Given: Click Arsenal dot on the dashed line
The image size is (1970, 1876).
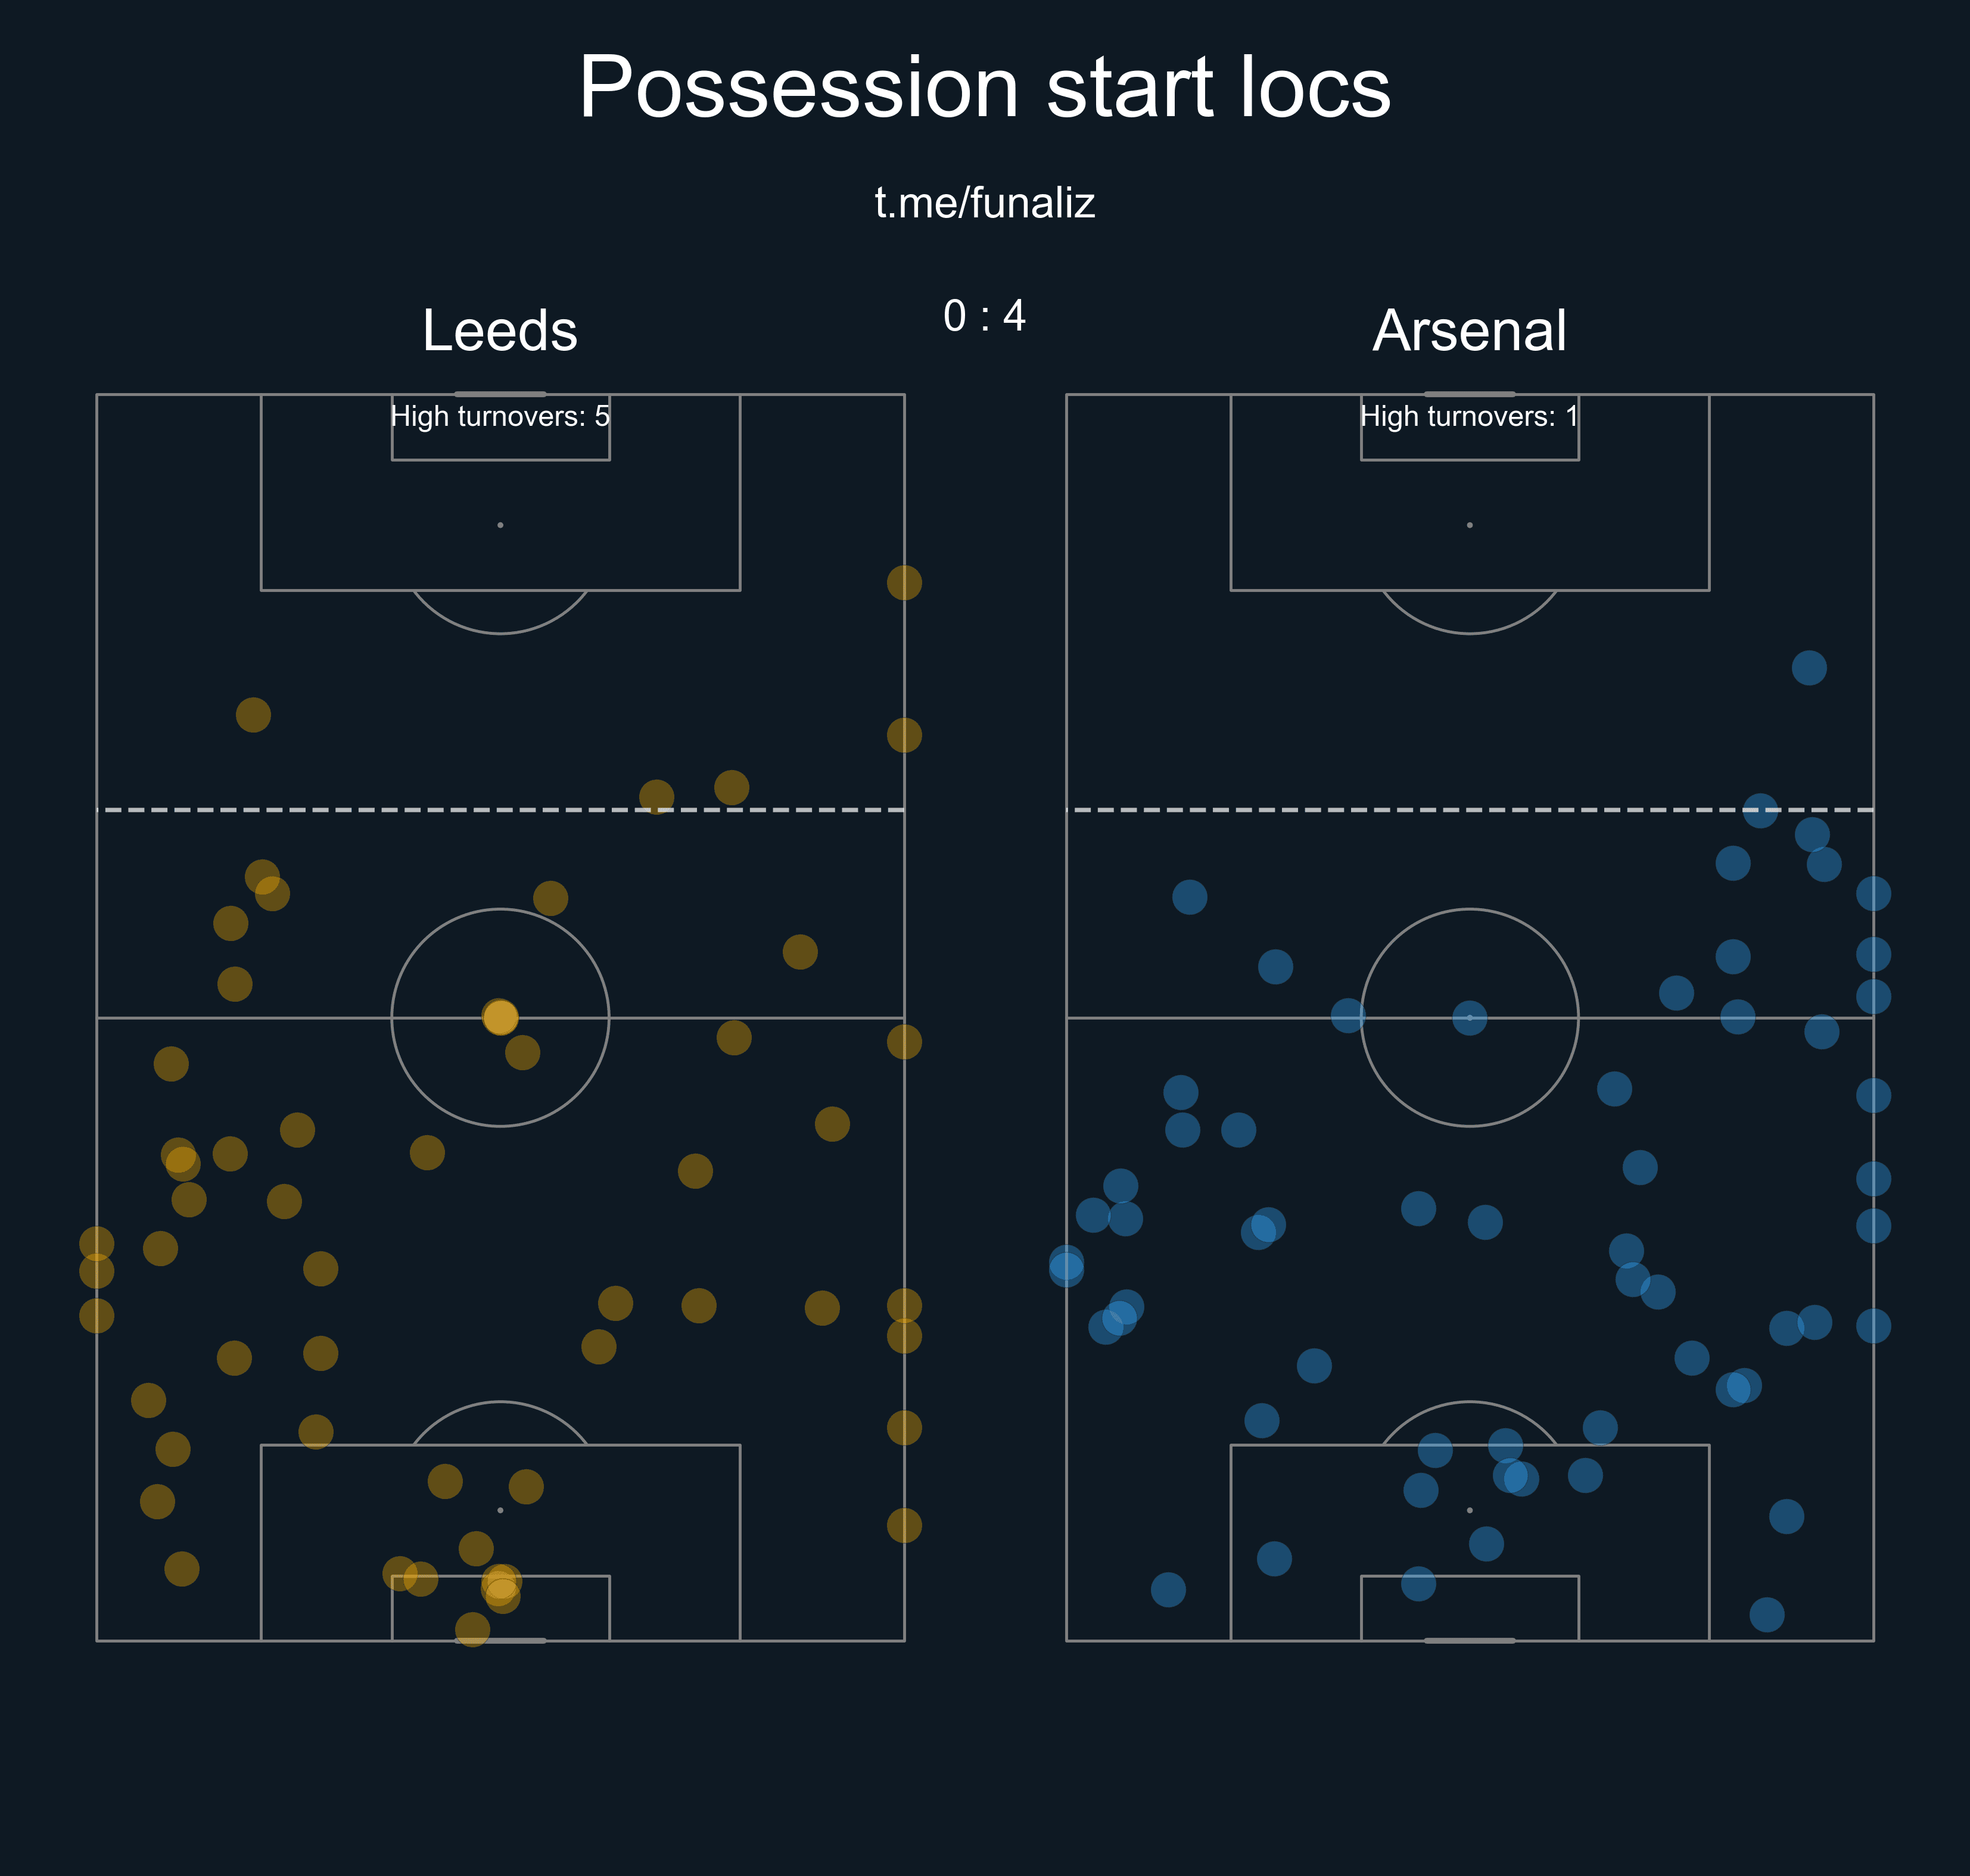Looking at the screenshot, I should click(x=1760, y=810).
